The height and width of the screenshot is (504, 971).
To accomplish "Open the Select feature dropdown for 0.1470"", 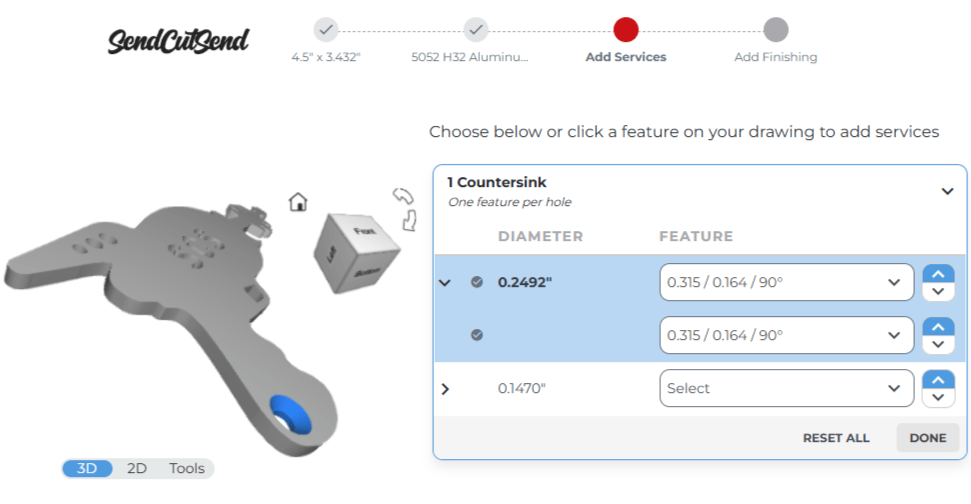I will (786, 388).
